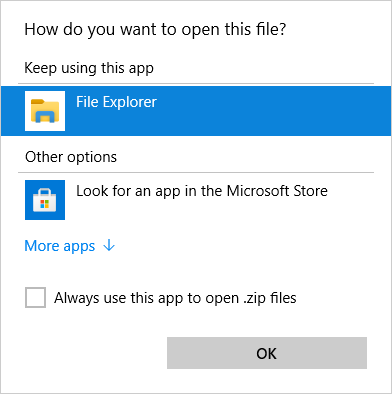
Task: Click the Microsoft Store shopping bag icon
Action: click(x=45, y=200)
